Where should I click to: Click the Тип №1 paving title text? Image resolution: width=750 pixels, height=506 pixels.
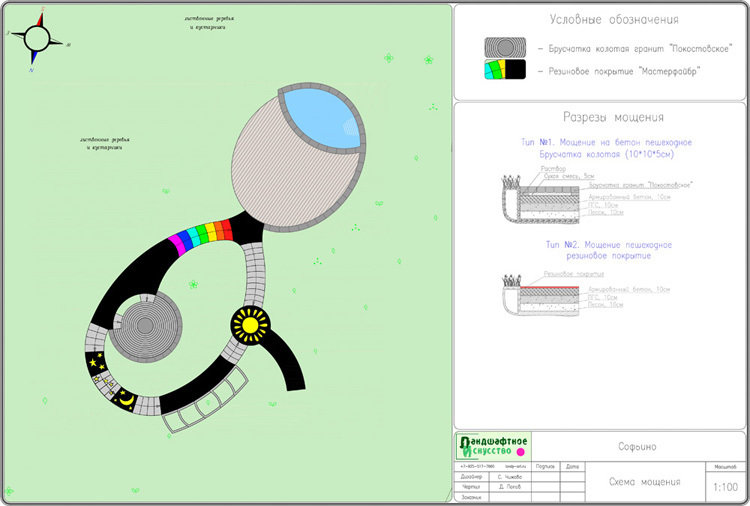click(606, 143)
